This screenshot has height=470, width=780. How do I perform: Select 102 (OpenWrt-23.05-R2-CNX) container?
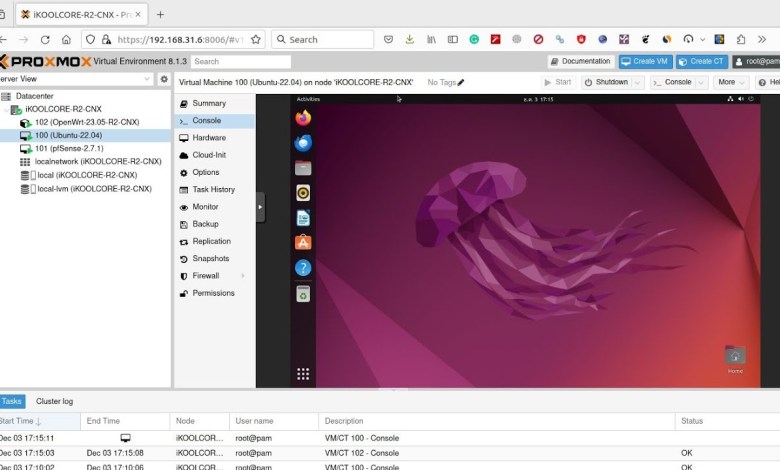pyautogui.click(x=87, y=122)
